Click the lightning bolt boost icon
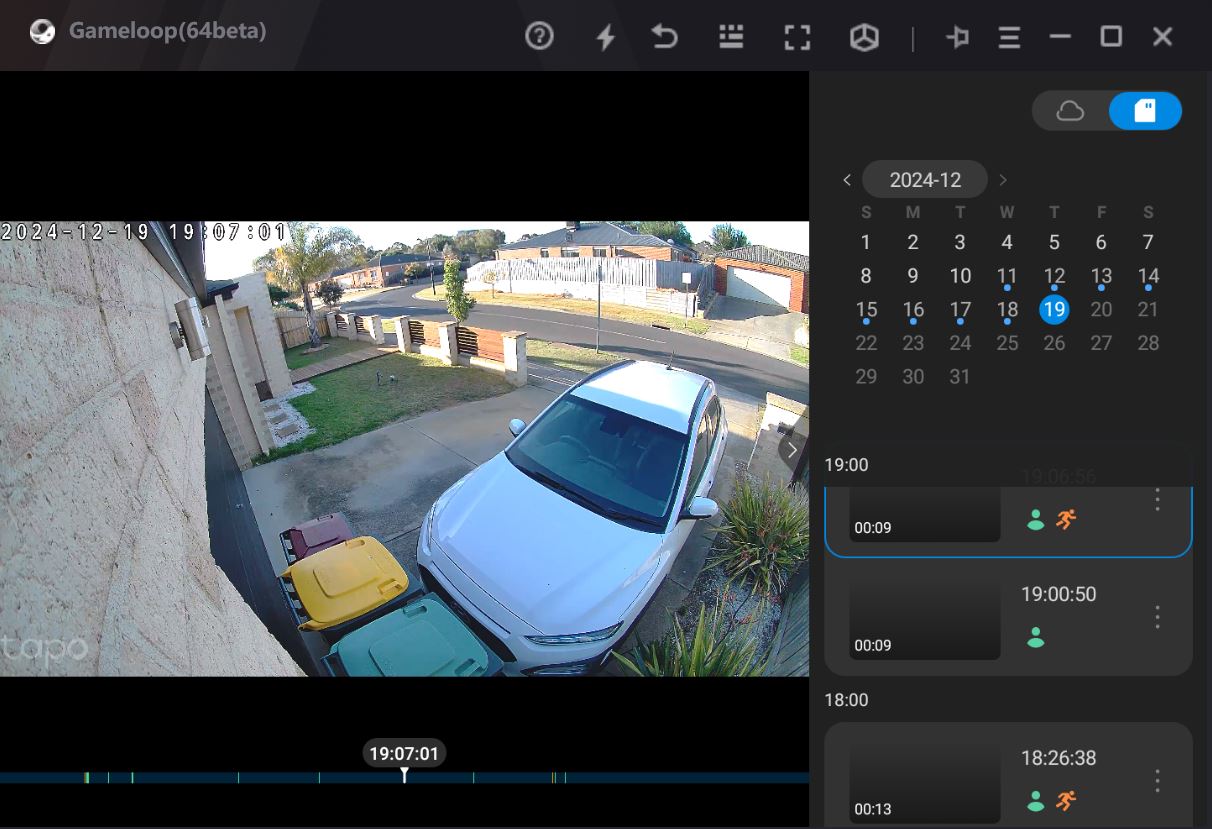This screenshot has width=1212, height=829. tap(605, 37)
